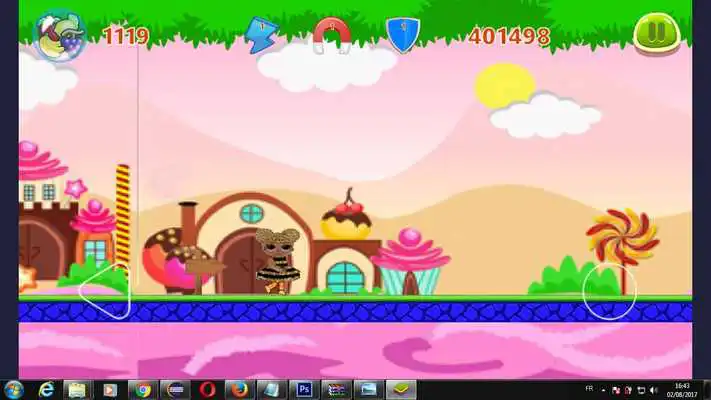Open Internet Explorer from the taskbar
711x400 pixels.
pos(46,389)
